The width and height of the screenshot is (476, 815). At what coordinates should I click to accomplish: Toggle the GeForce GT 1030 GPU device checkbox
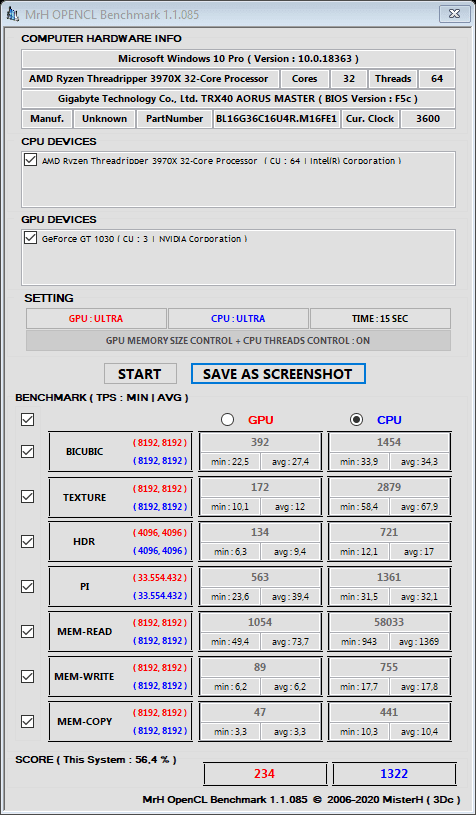[30, 238]
